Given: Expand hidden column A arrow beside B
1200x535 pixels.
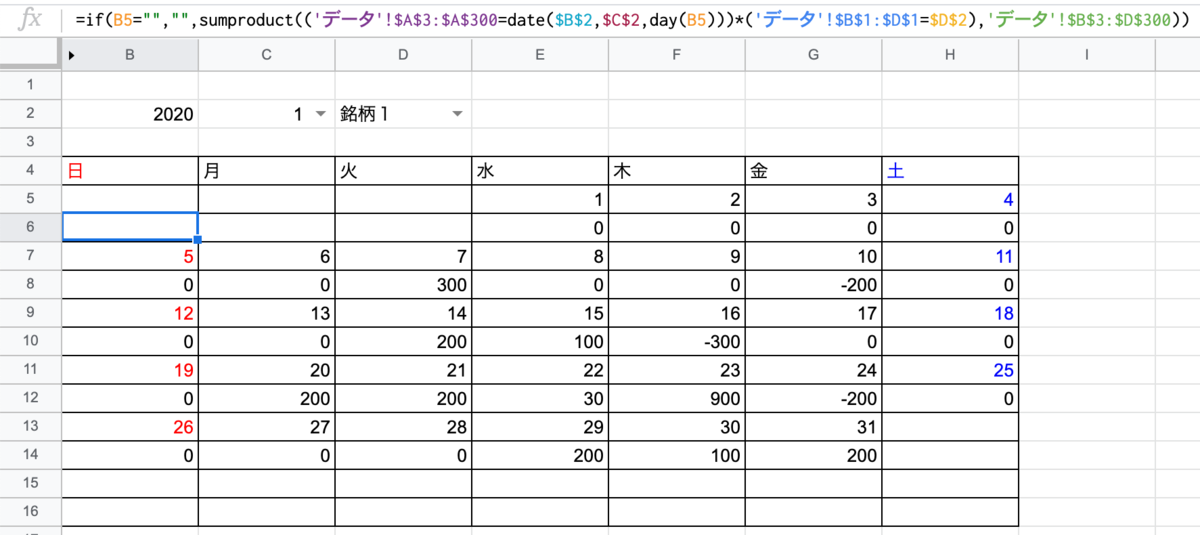Looking at the screenshot, I should (x=70, y=56).
